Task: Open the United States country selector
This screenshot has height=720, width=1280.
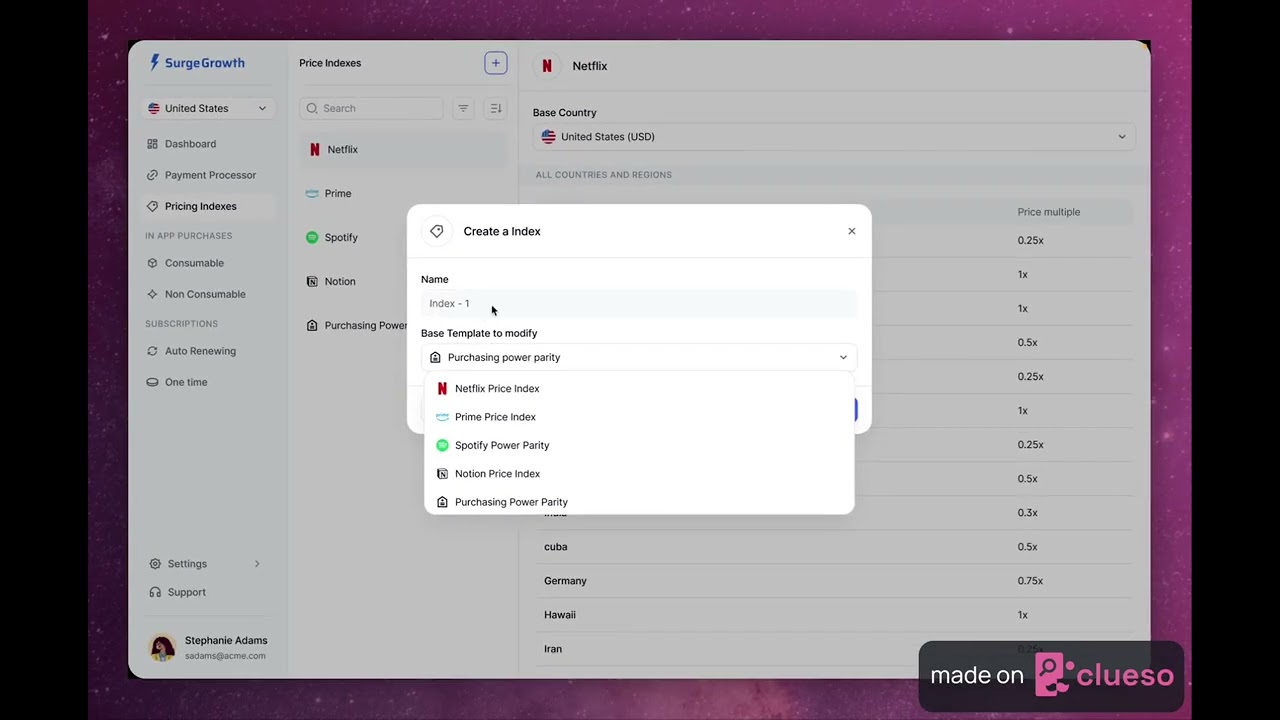Action: click(x=207, y=108)
